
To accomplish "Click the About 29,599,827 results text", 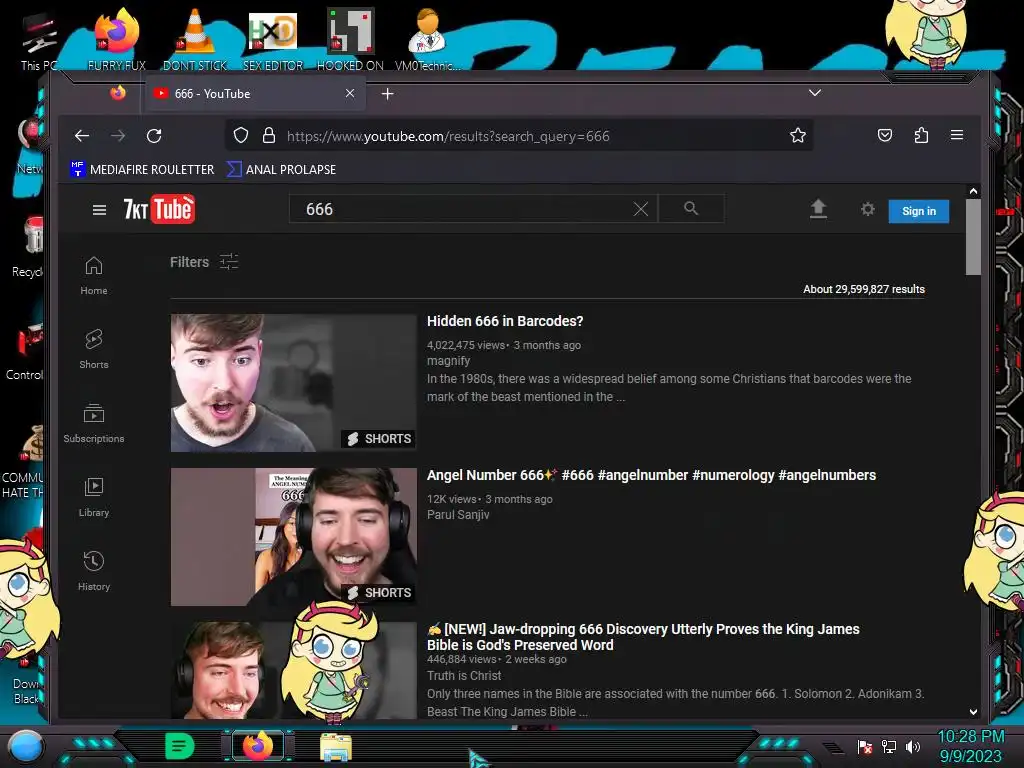I will [x=863, y=289].
